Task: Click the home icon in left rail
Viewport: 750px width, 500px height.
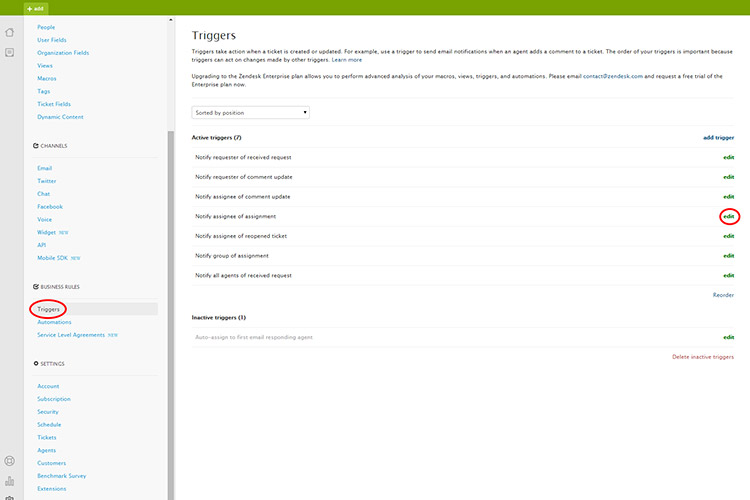Action: (10, 32)
